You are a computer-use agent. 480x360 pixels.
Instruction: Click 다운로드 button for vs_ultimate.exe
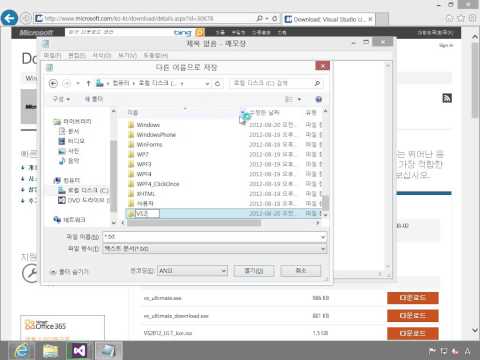pos(413,298)
